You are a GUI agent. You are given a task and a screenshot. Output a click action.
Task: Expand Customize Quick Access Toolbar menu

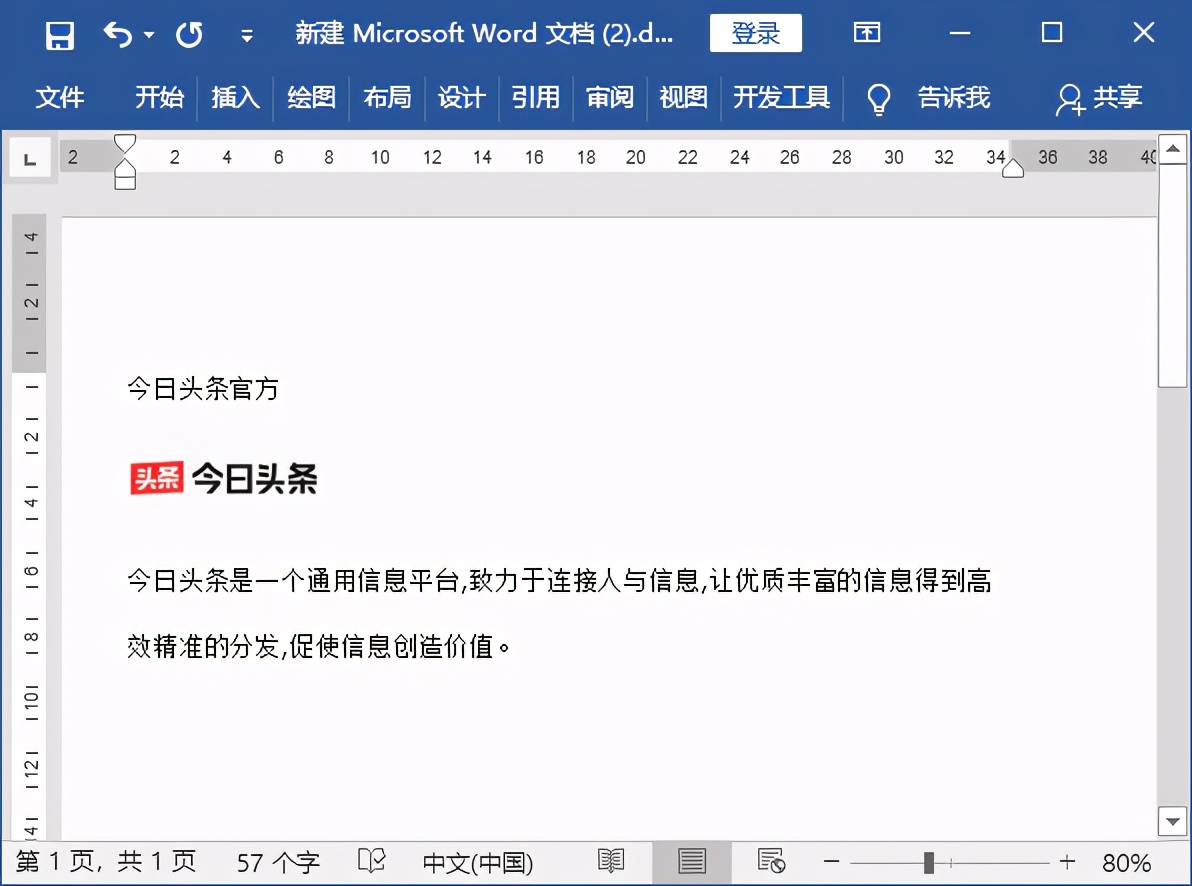coord(246,36)
